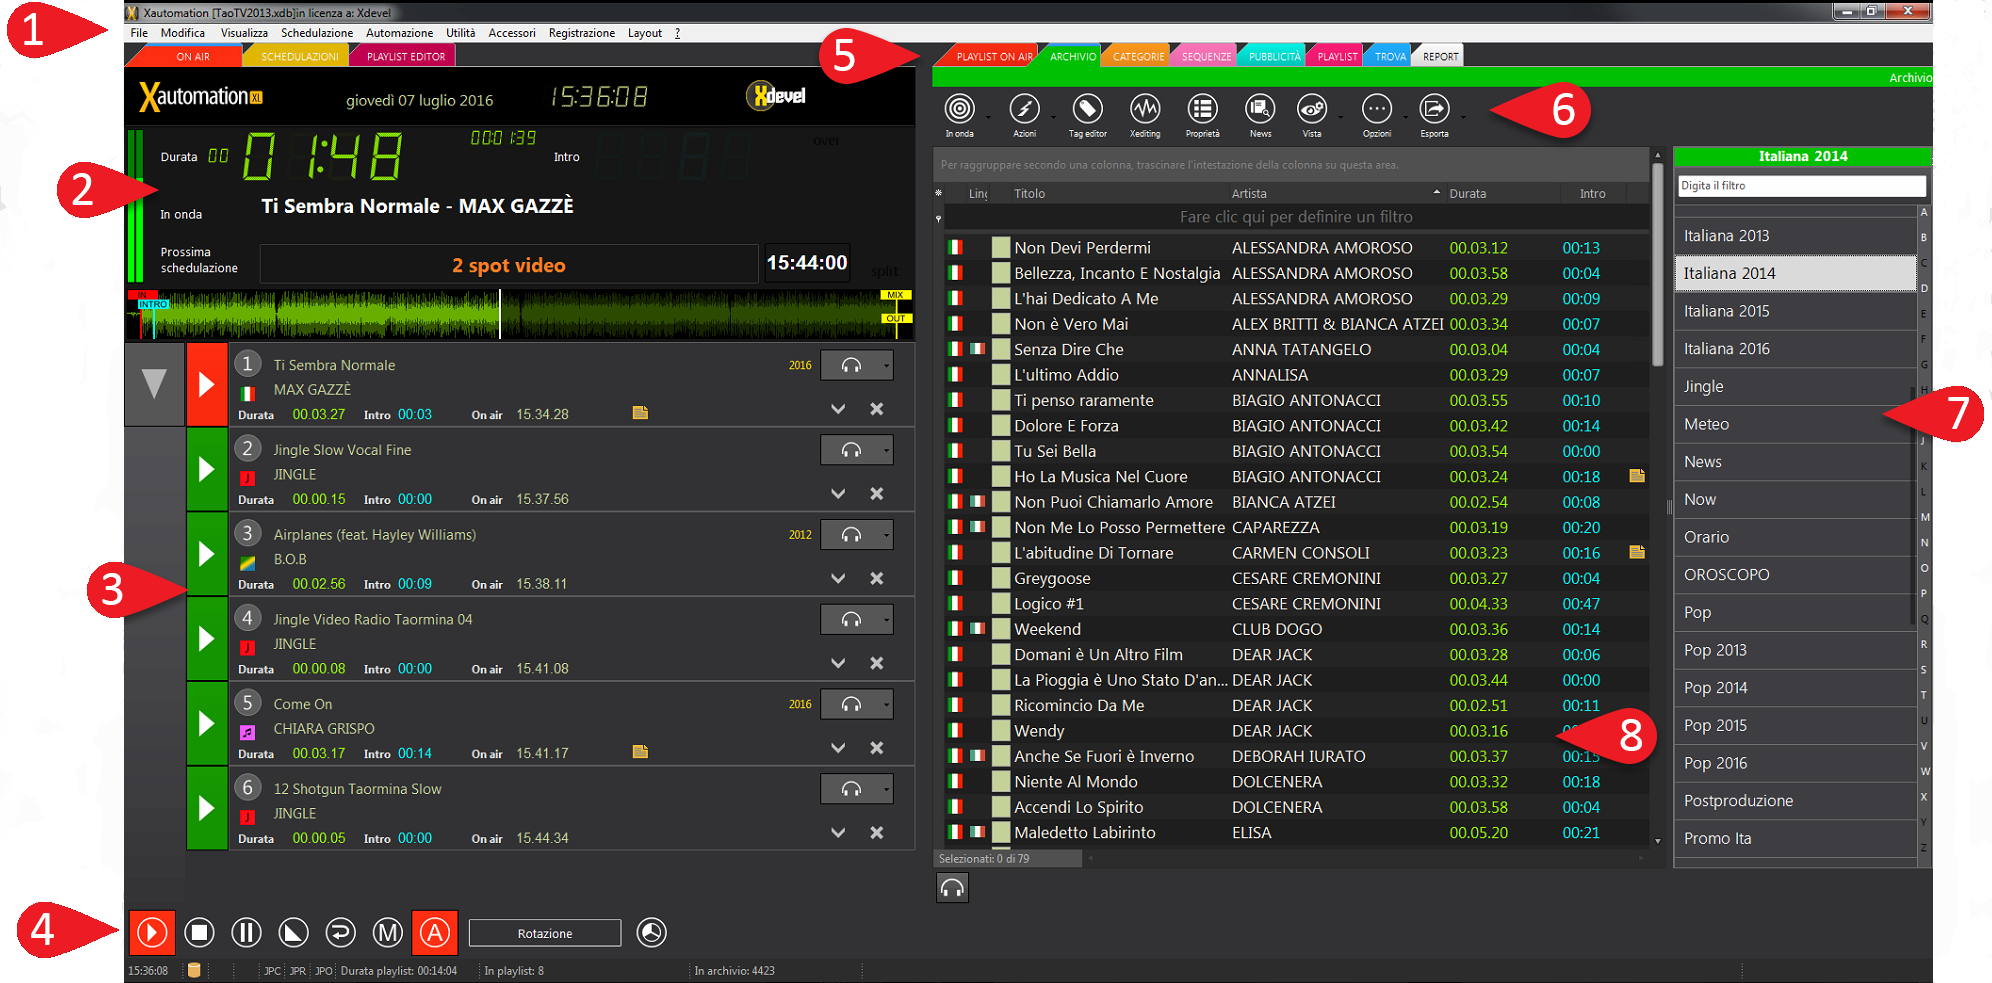Select Pop 2014 category
The width and height of the screenshot is (1992, 983).
(1795, 688)
